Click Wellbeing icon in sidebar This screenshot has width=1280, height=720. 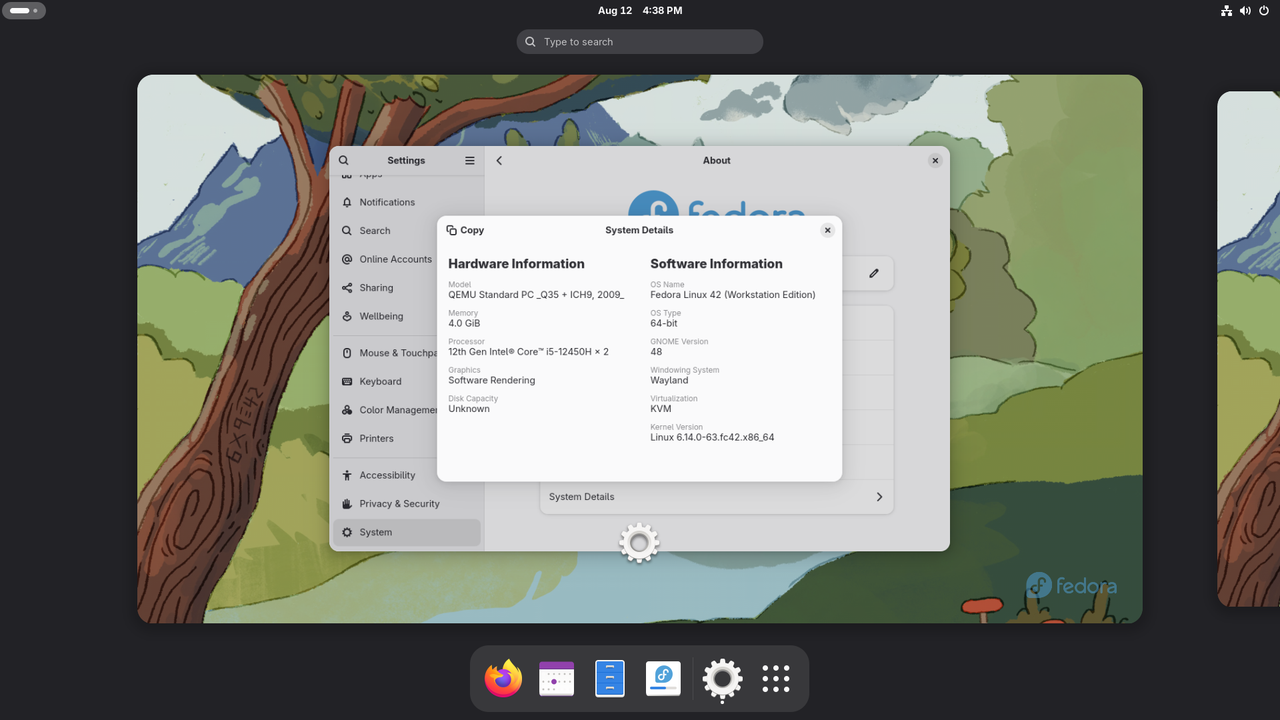click(x=347, y=316)
